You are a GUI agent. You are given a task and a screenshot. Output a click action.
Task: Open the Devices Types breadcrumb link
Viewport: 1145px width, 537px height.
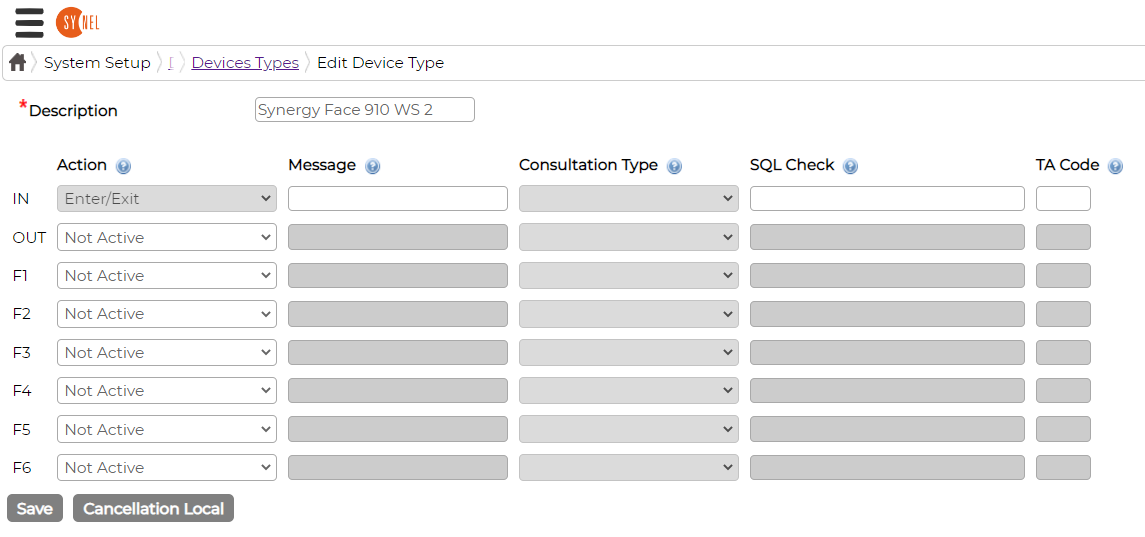pyautogui.click(x=245, y=63)
